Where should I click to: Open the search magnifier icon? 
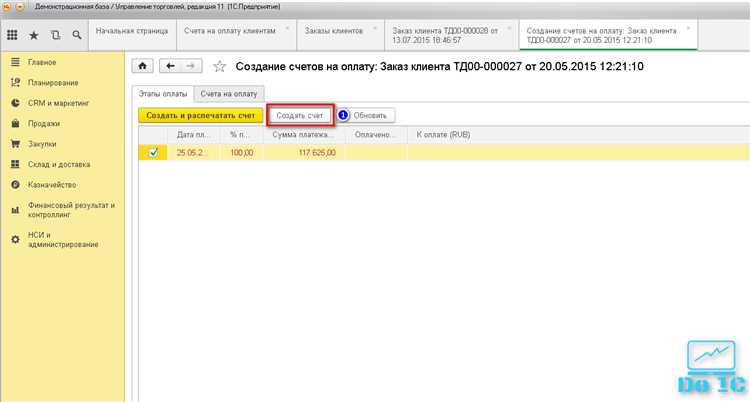tap(77, 35)
